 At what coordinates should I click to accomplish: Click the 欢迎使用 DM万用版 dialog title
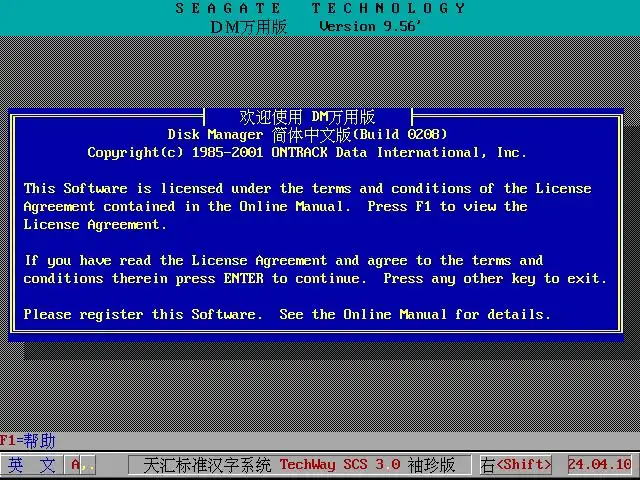pyautogui.click(x=307, y=117)
